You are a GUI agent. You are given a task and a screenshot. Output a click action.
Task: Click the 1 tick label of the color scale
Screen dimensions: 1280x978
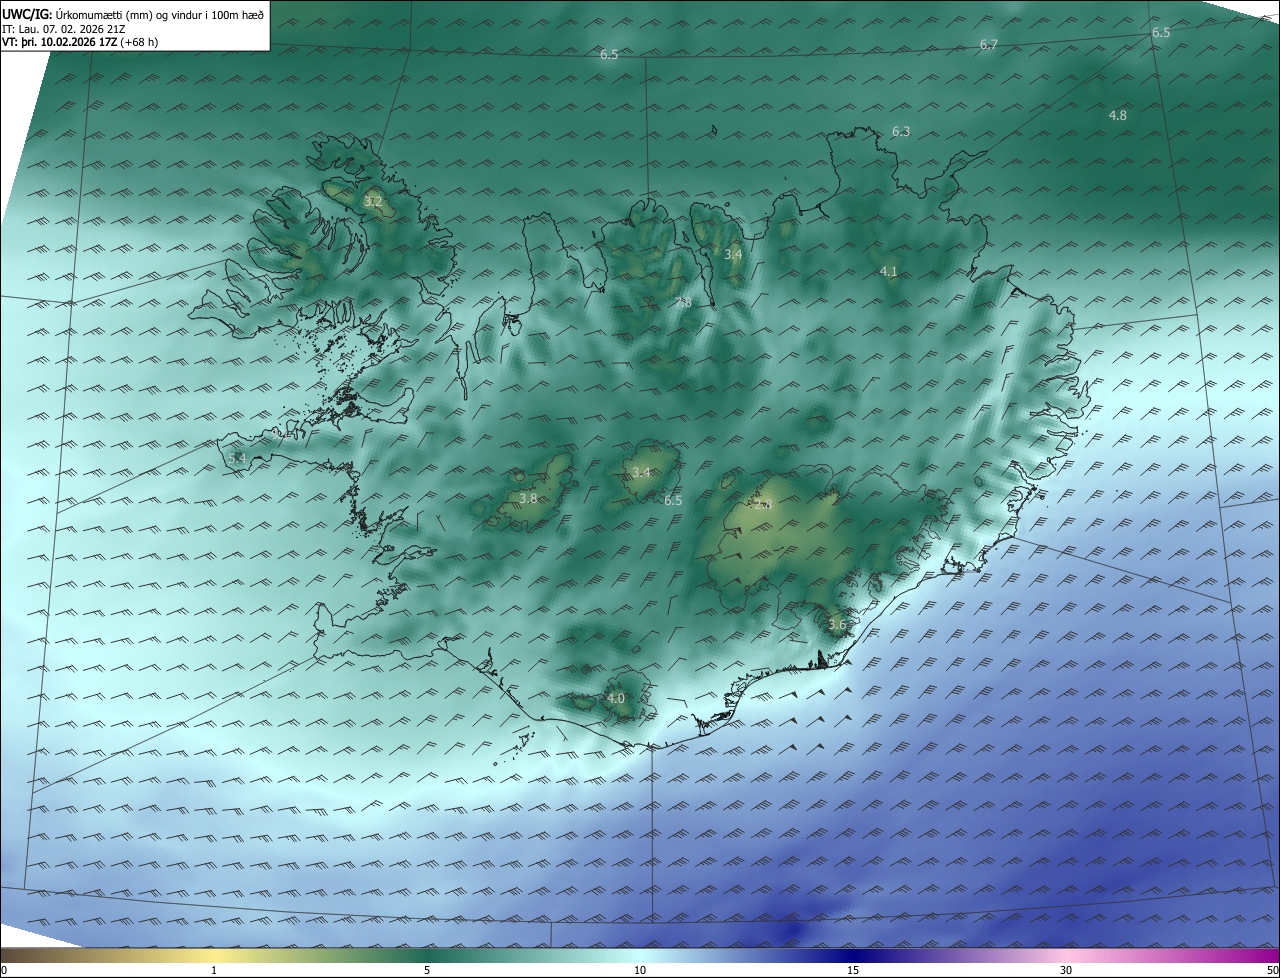(x=214, y=970)
